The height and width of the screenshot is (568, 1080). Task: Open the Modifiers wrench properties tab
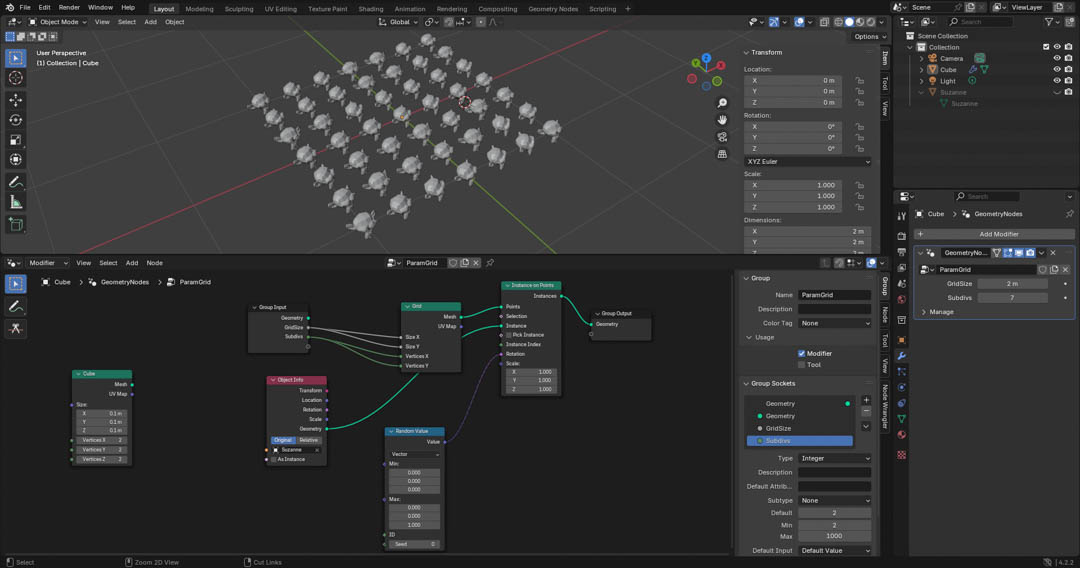(901, 356)
